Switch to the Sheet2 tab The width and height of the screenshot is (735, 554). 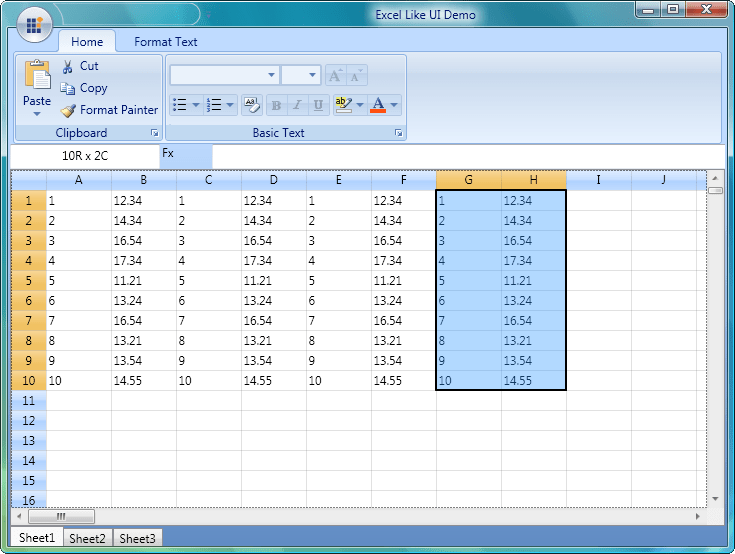[88, 538]
